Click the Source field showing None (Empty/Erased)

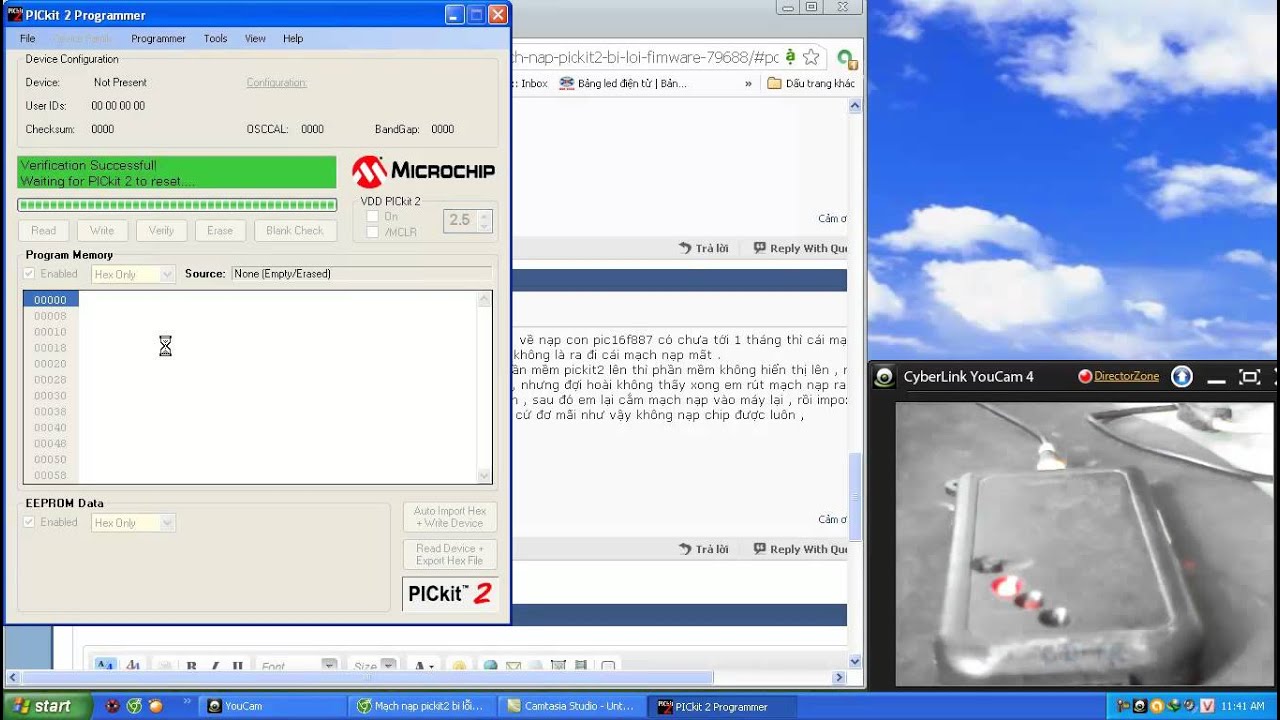click(361, 274)
